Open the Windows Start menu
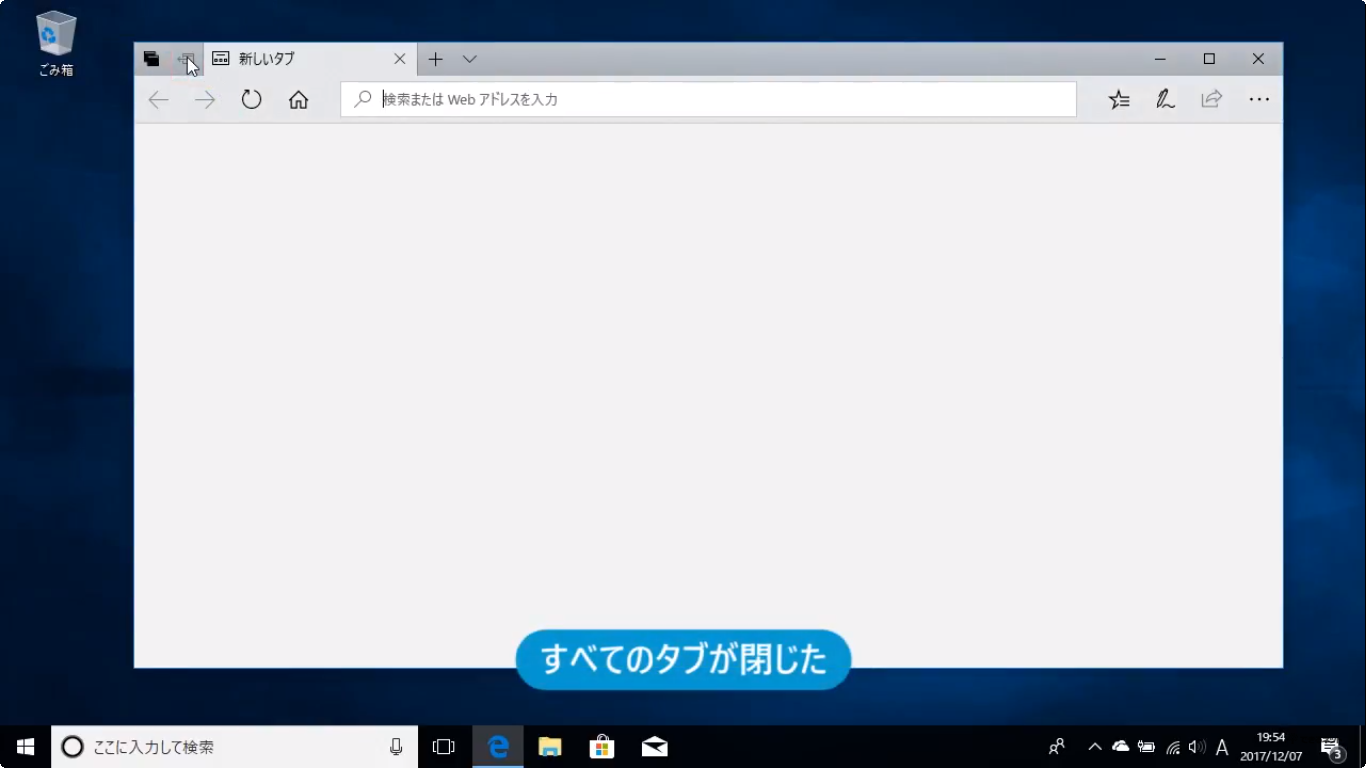 tap(25, 747)
